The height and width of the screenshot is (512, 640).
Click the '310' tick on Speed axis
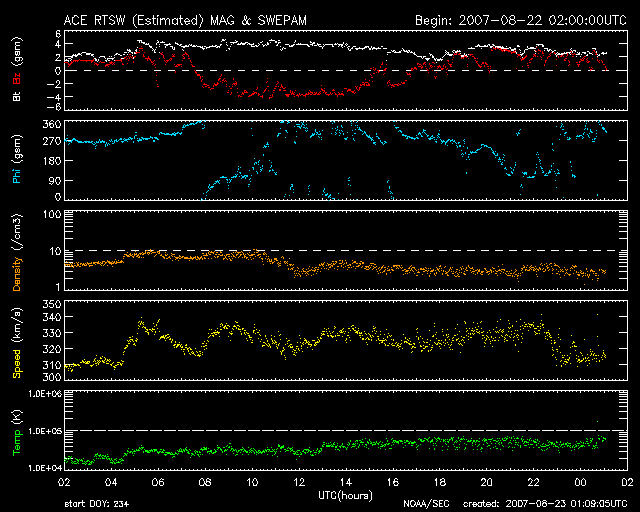pyautogui.click(x=52, y=365)
